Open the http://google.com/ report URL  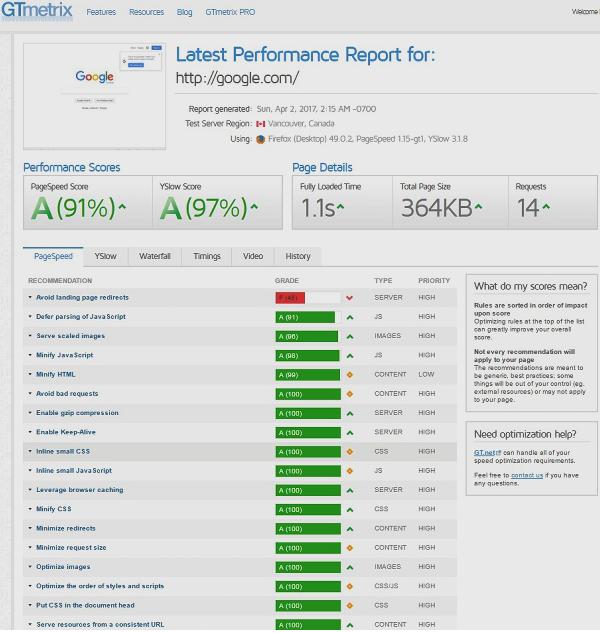237,78
